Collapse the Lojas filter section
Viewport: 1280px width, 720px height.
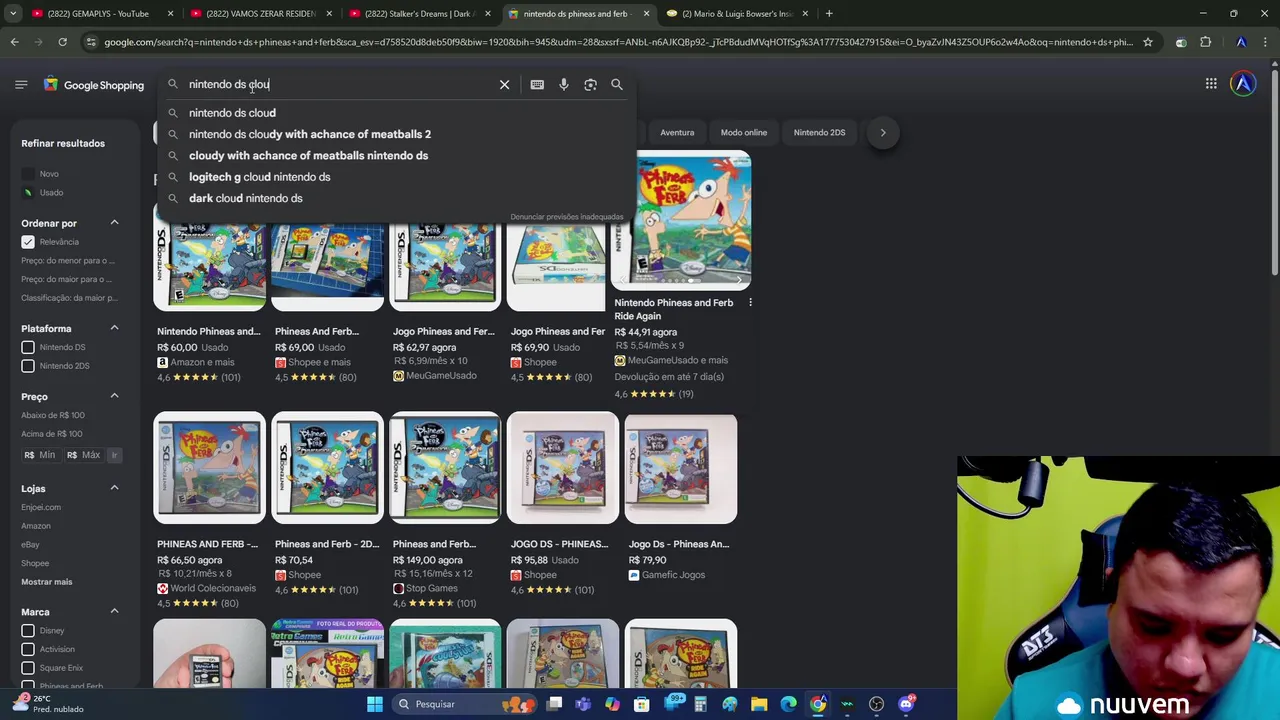[x=114, y=488]
